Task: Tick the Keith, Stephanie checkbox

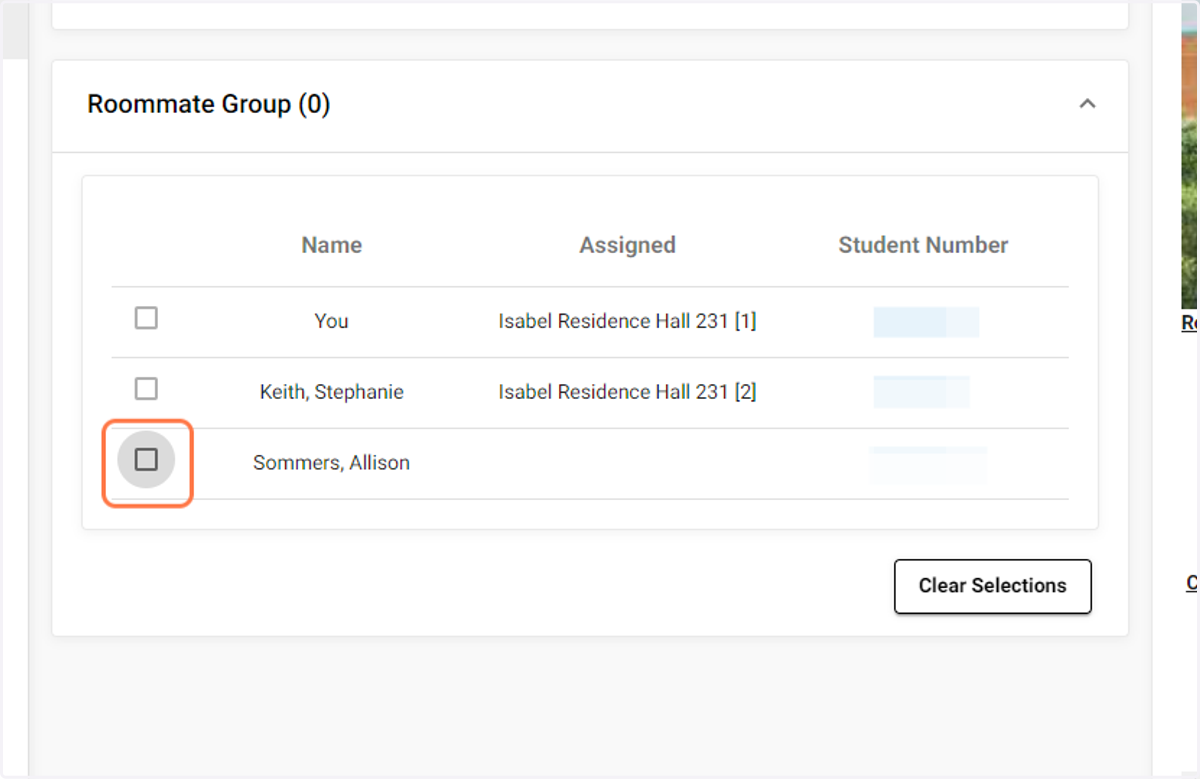Action: click(146, 389)
